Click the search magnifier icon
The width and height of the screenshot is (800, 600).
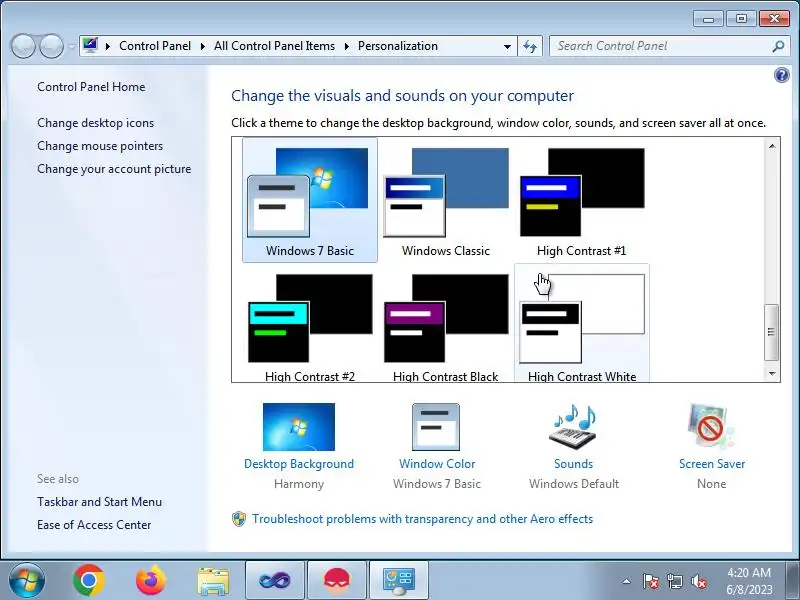778,46
